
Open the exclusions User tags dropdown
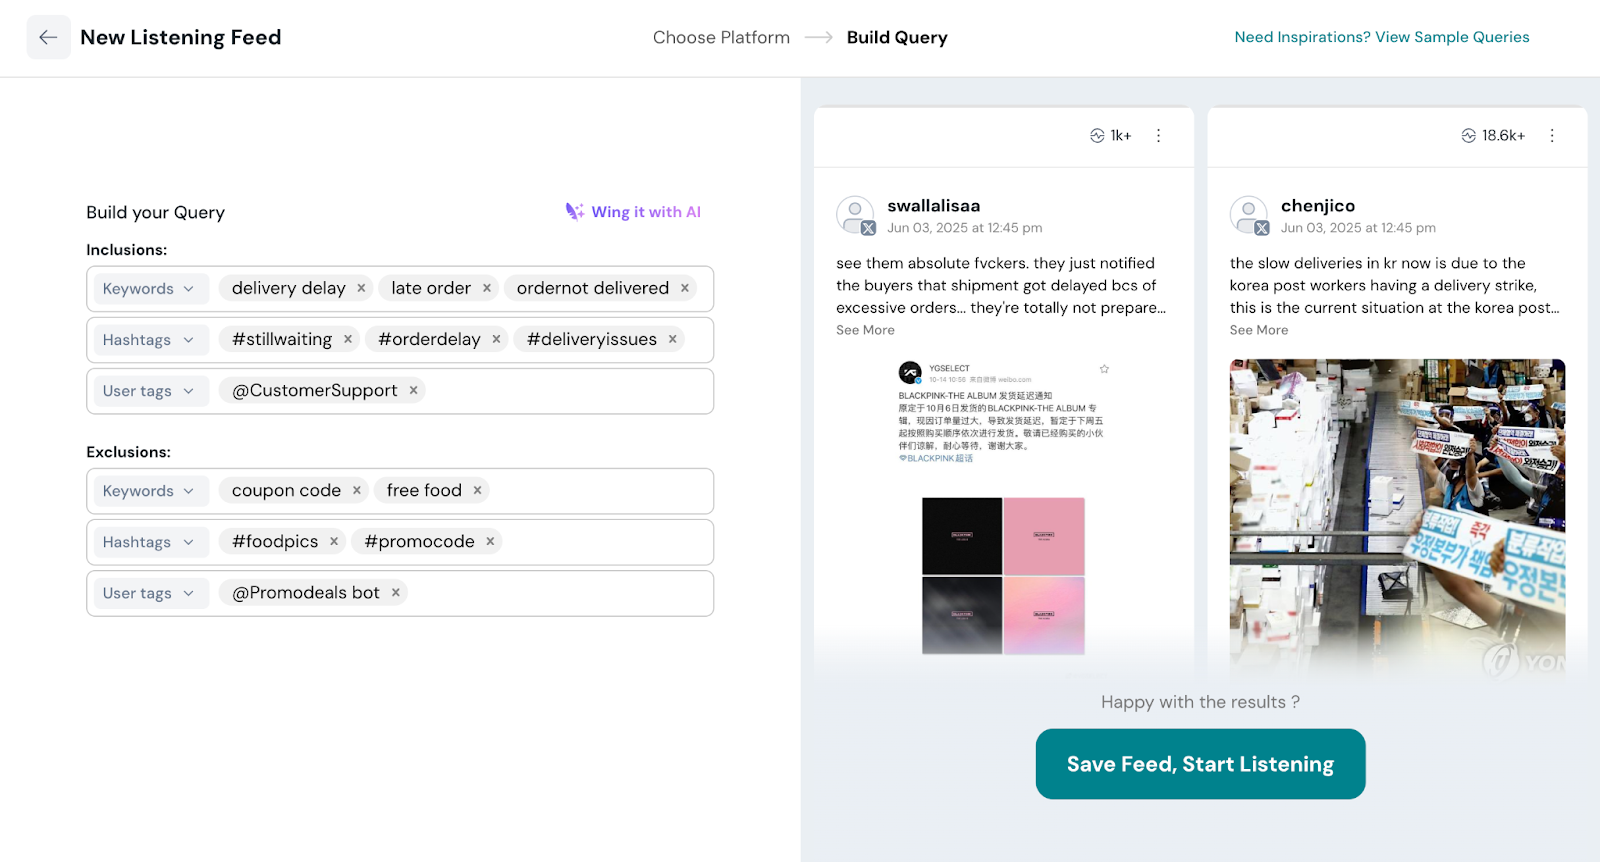tap(148, 593)
